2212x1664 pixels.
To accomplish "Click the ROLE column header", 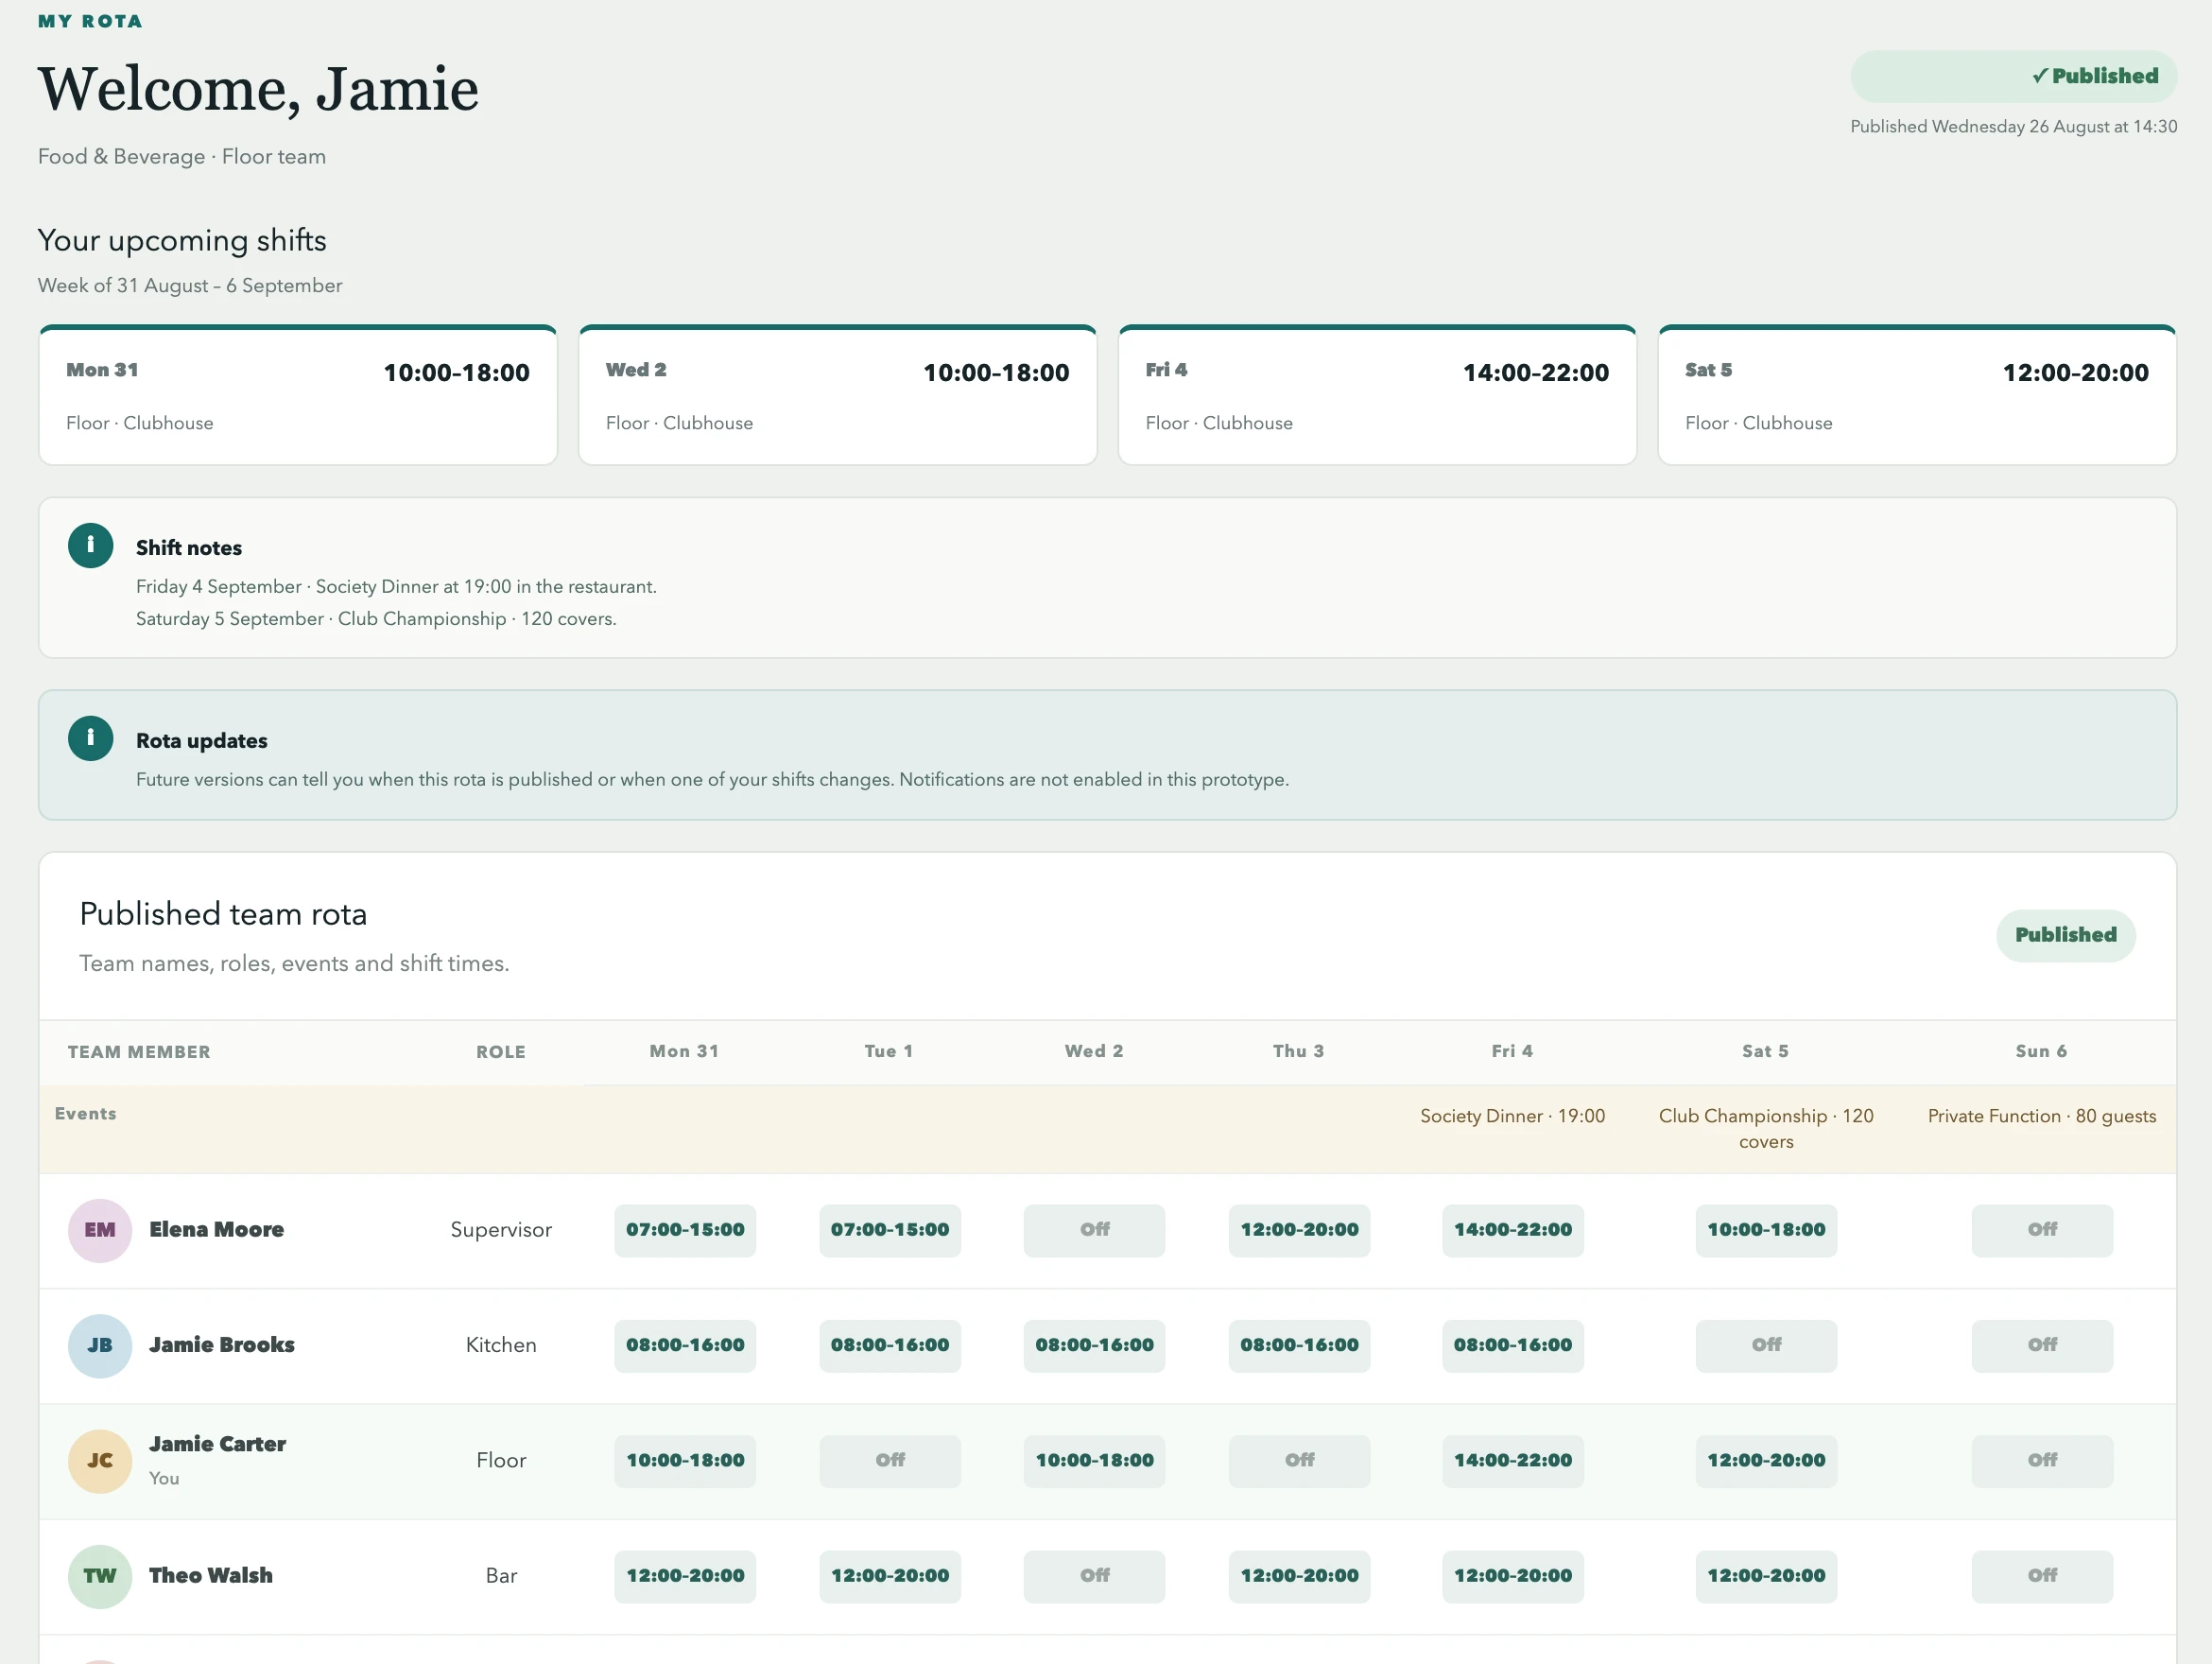I will (501, 1052).
